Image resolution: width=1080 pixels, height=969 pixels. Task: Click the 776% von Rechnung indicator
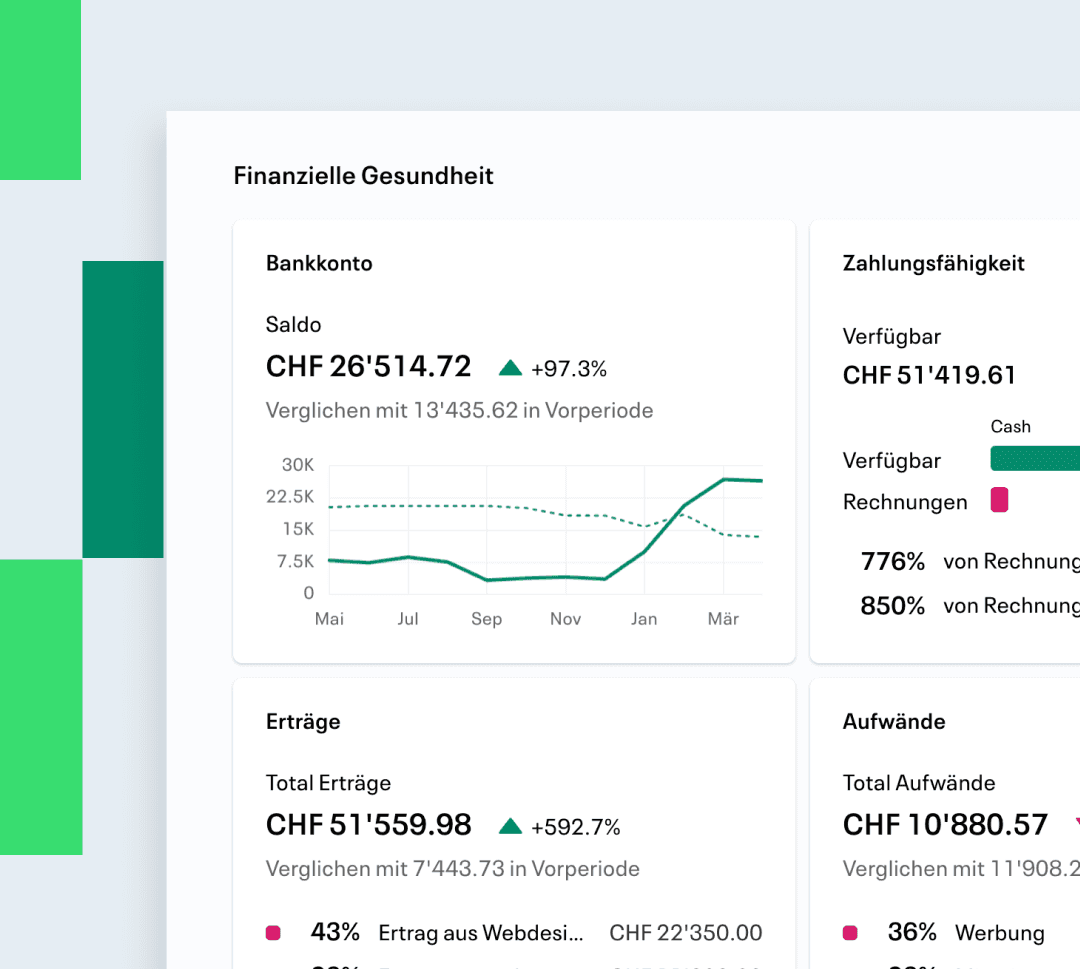coord(970,561)
